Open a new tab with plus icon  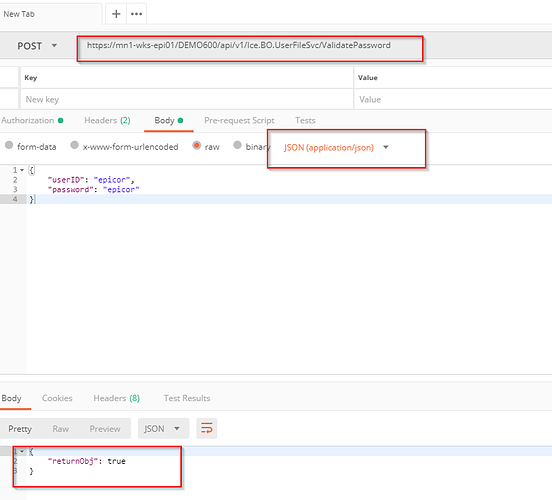click(x=116, y=14)
